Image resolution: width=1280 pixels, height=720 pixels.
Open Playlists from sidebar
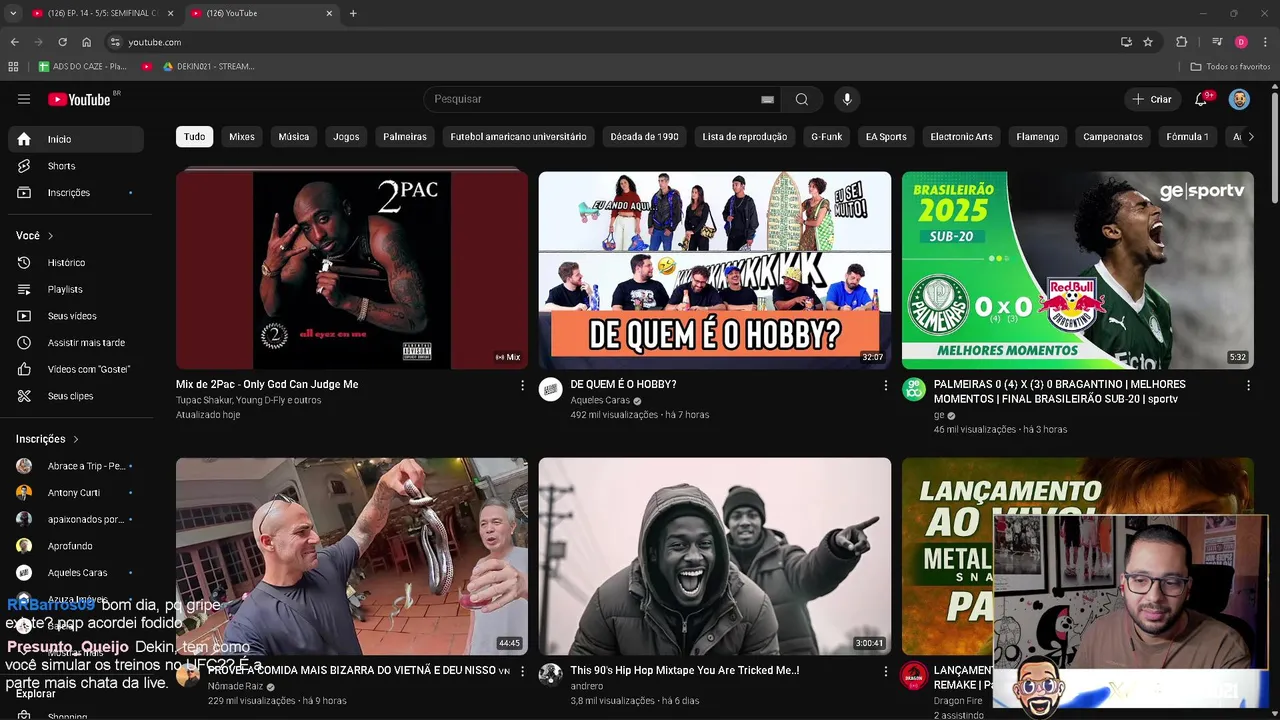pos(76,289)
